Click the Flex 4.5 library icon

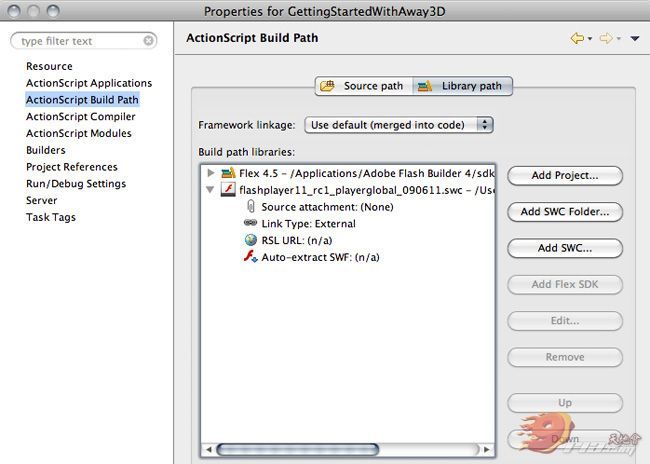point(228,173)
